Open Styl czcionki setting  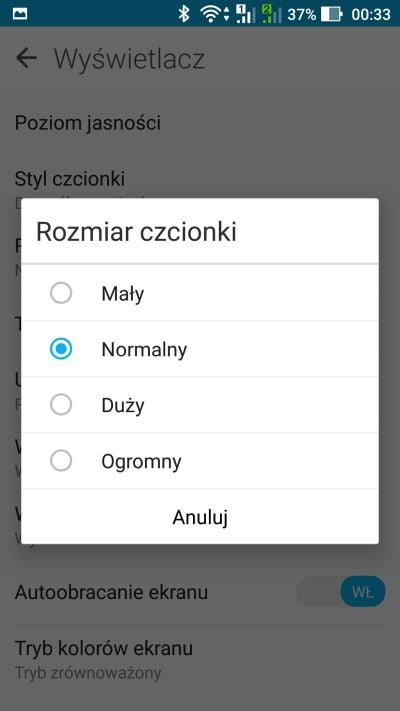point(200,181)
